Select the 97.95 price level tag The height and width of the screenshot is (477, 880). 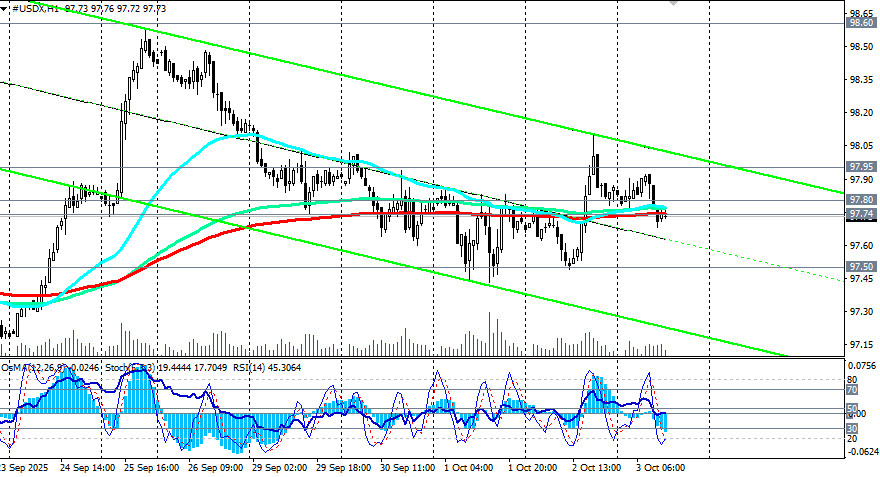[x=861, y=167]
